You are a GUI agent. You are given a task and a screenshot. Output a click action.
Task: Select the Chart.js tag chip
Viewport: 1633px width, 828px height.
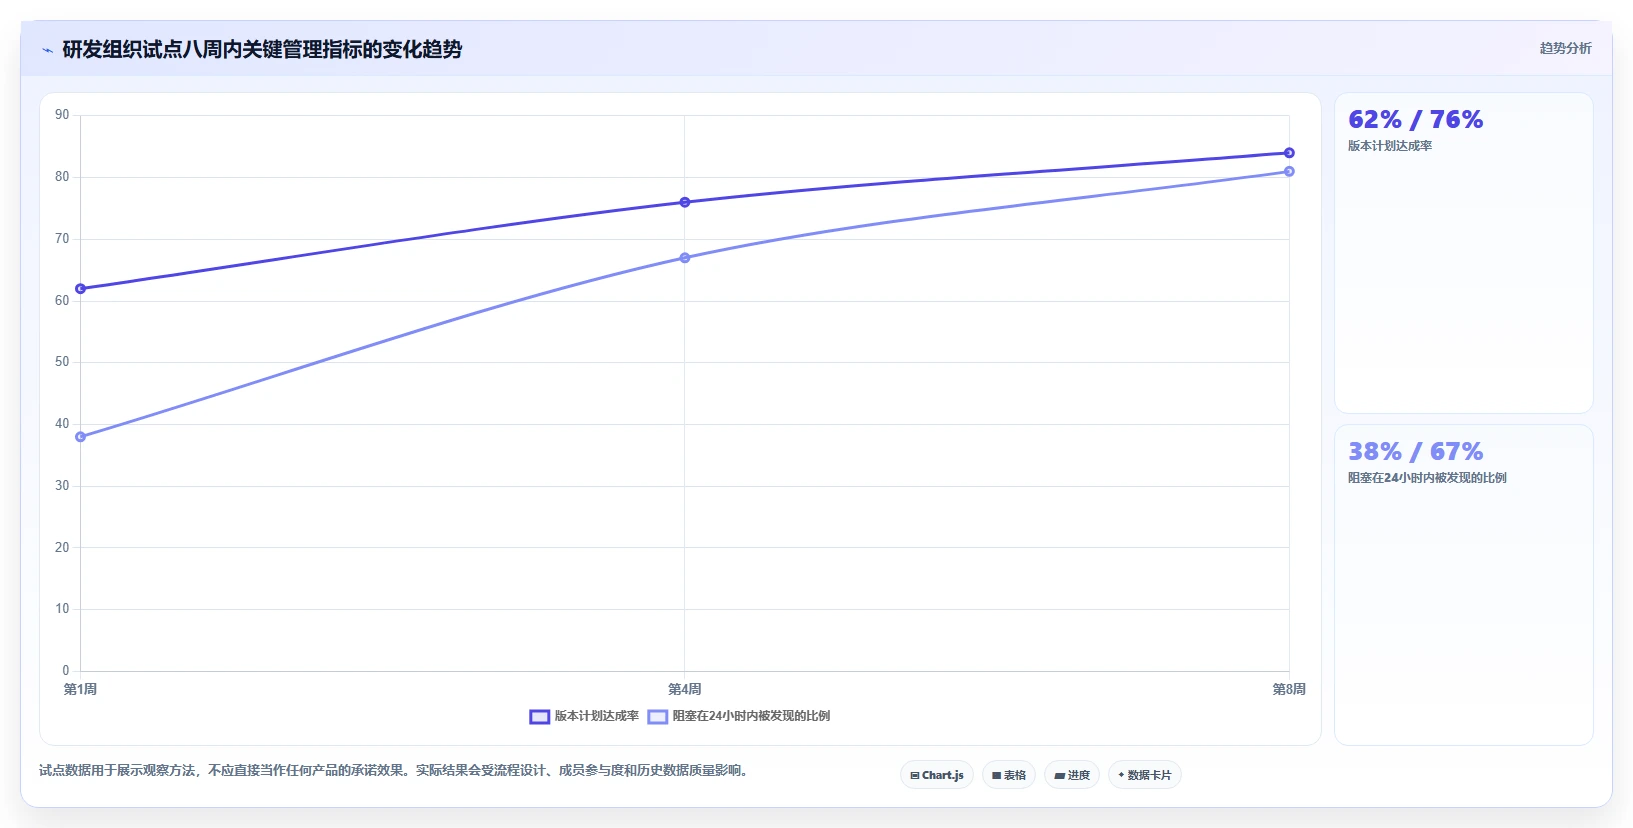pyautogui.click(x=937, y=775)
